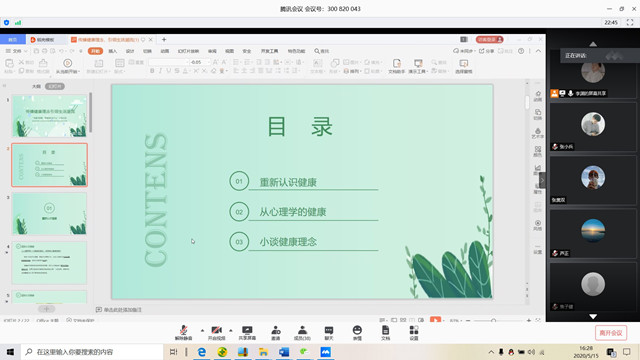Open the emoji (表情) reactions
The image size is (640, 360).
(357, 332)
